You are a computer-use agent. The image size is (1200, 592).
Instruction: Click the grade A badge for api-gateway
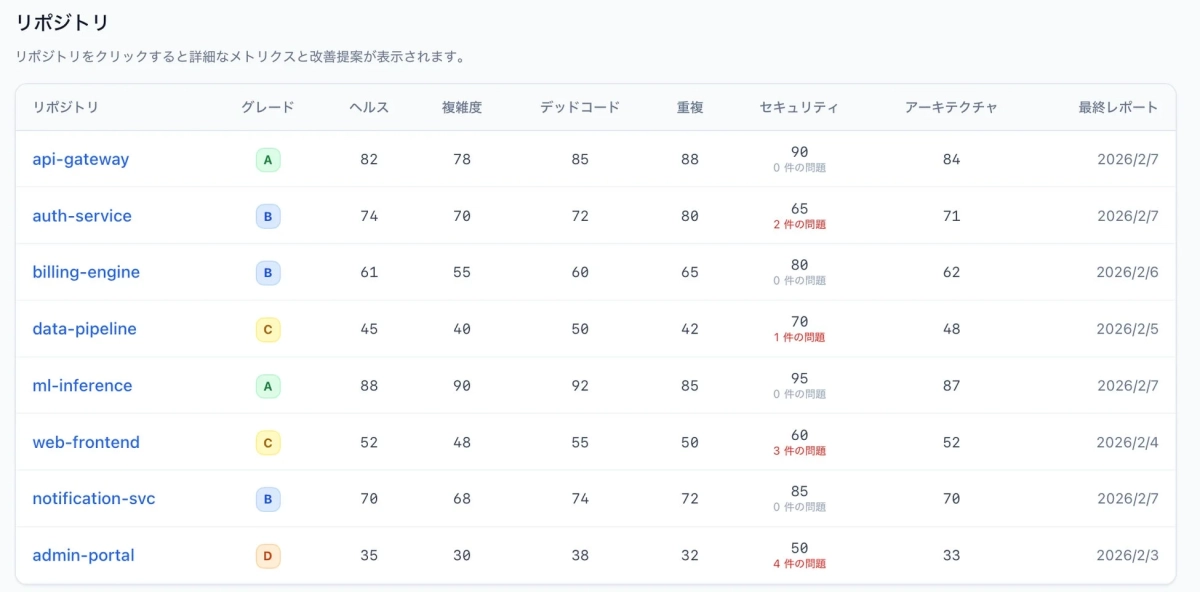pyautogui.click(x=267, y=159)
